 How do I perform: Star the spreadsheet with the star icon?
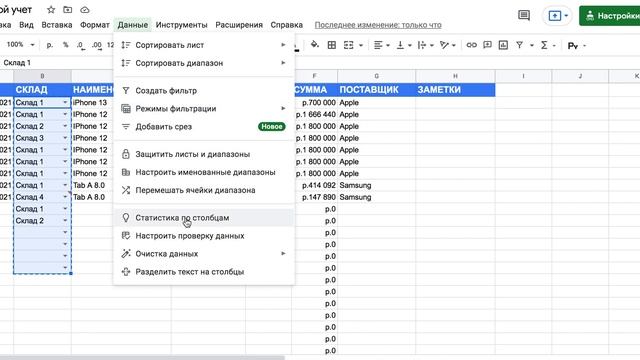[x=51, y=9]
